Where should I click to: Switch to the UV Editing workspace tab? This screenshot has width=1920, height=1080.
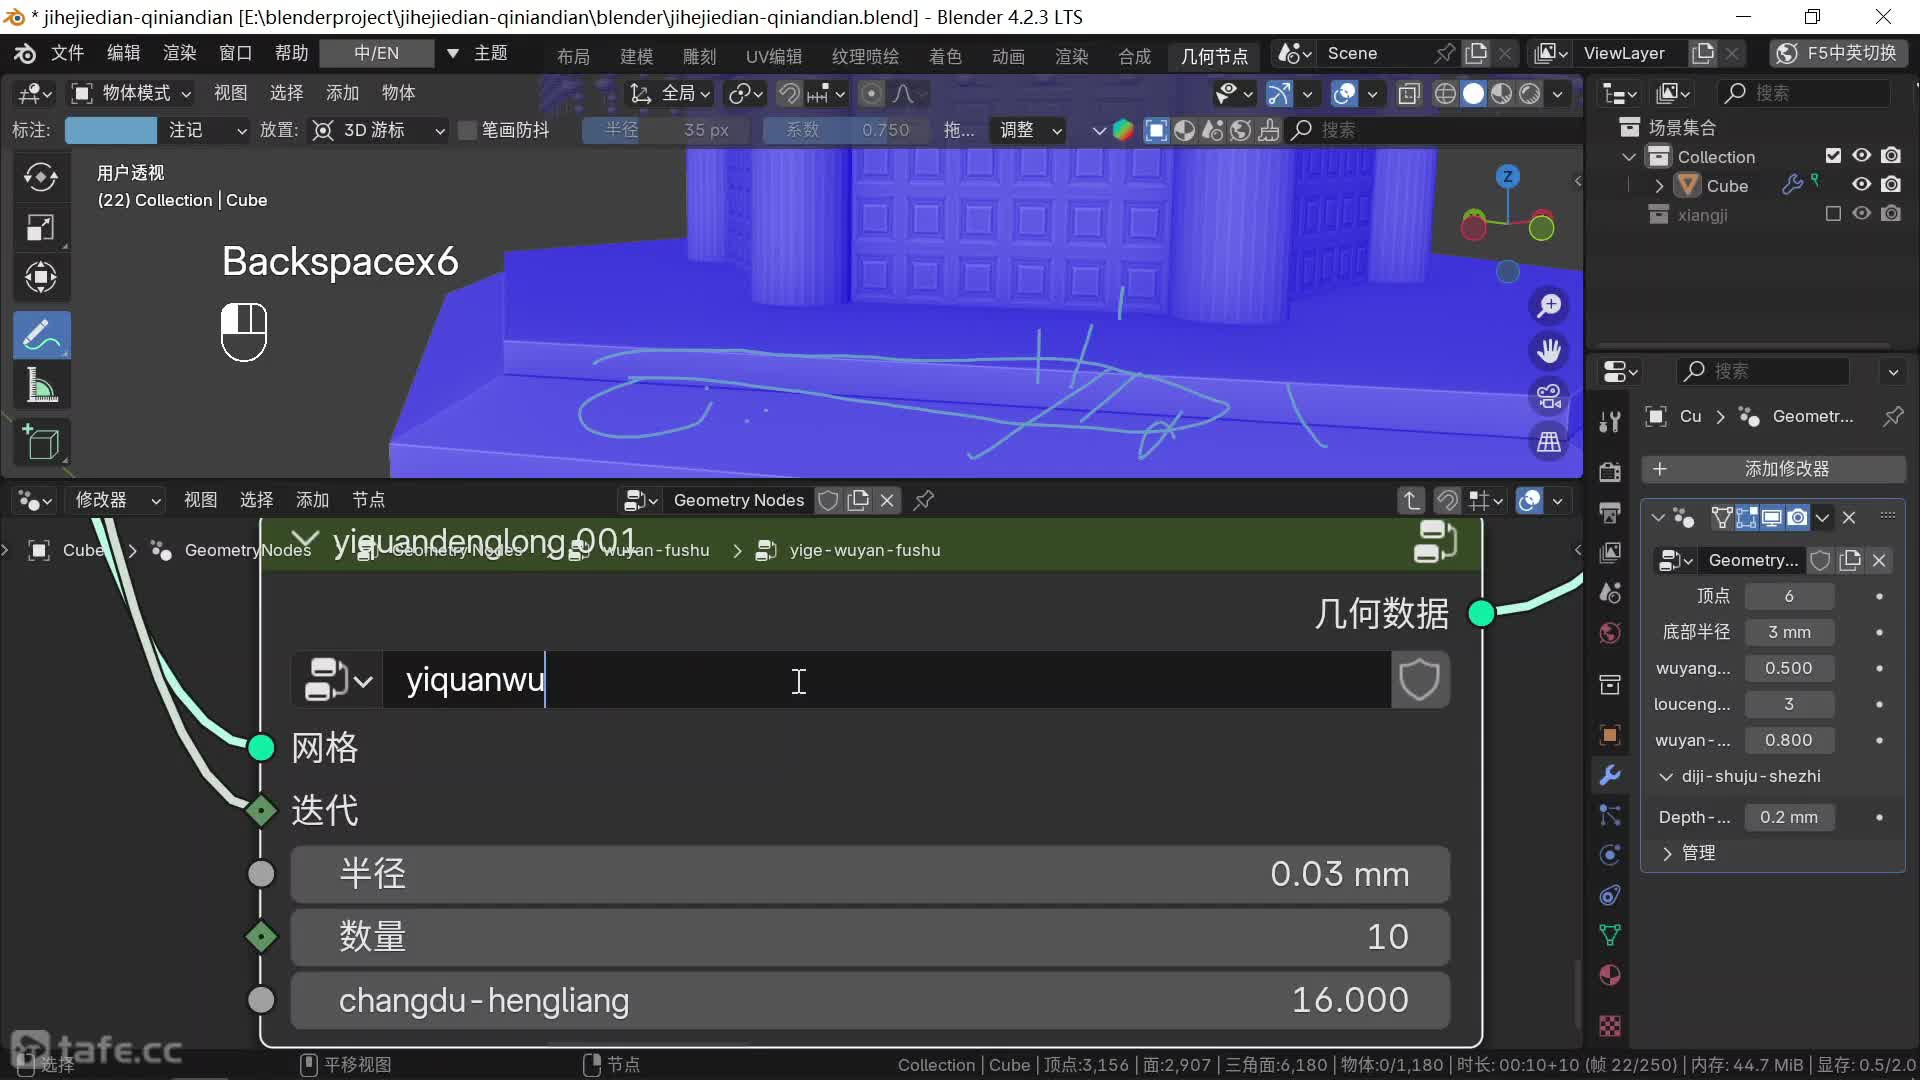(773, 56)
